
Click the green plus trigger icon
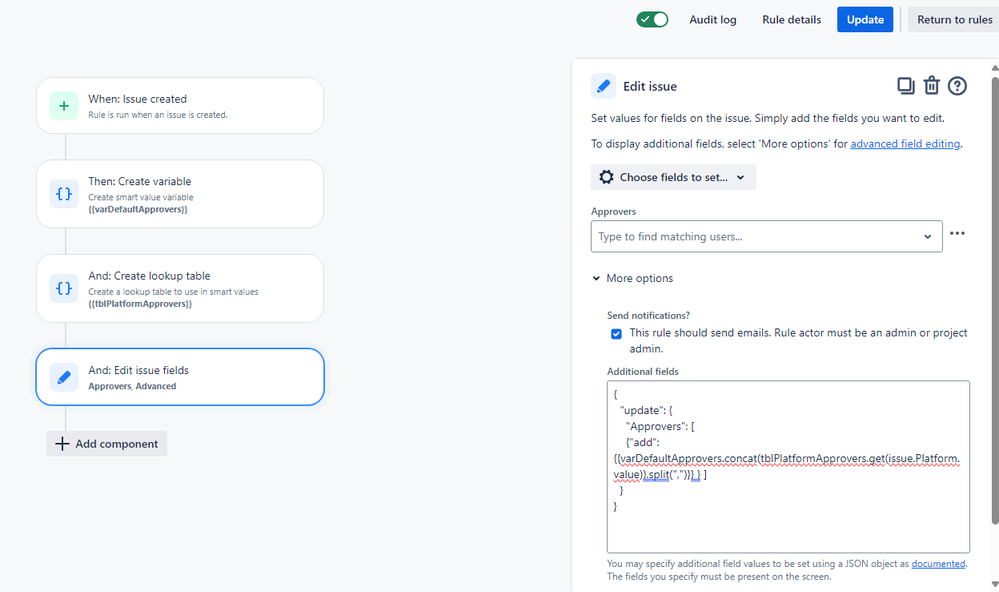[64, 106]
